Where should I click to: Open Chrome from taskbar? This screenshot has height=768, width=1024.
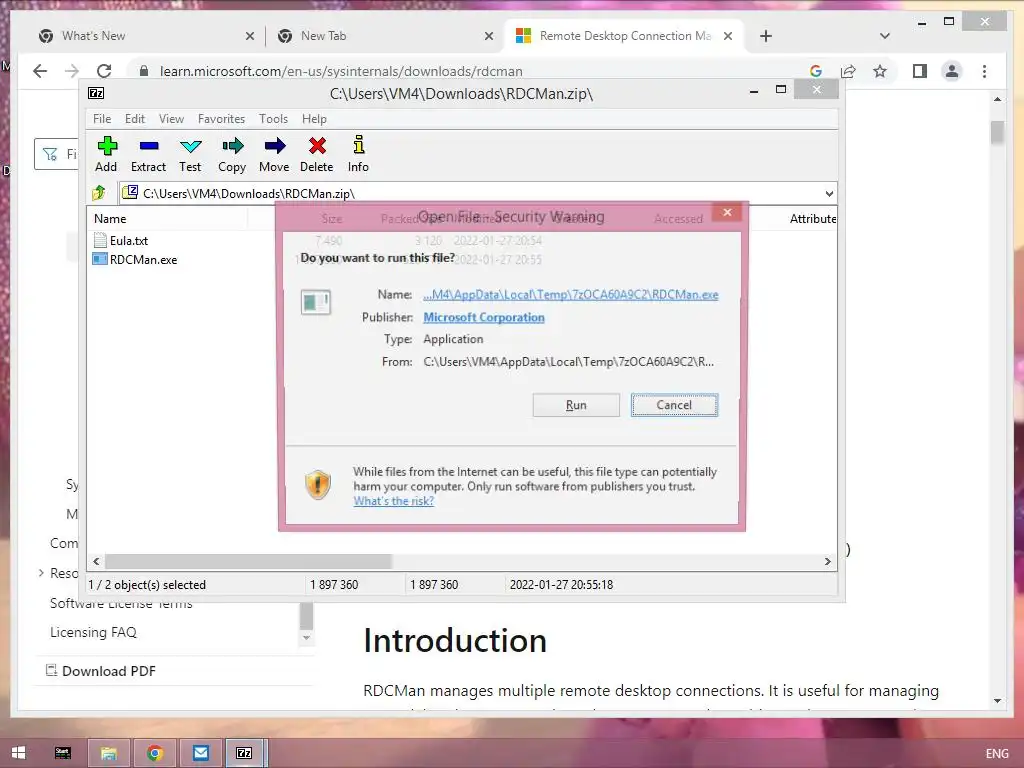point(155,753)
